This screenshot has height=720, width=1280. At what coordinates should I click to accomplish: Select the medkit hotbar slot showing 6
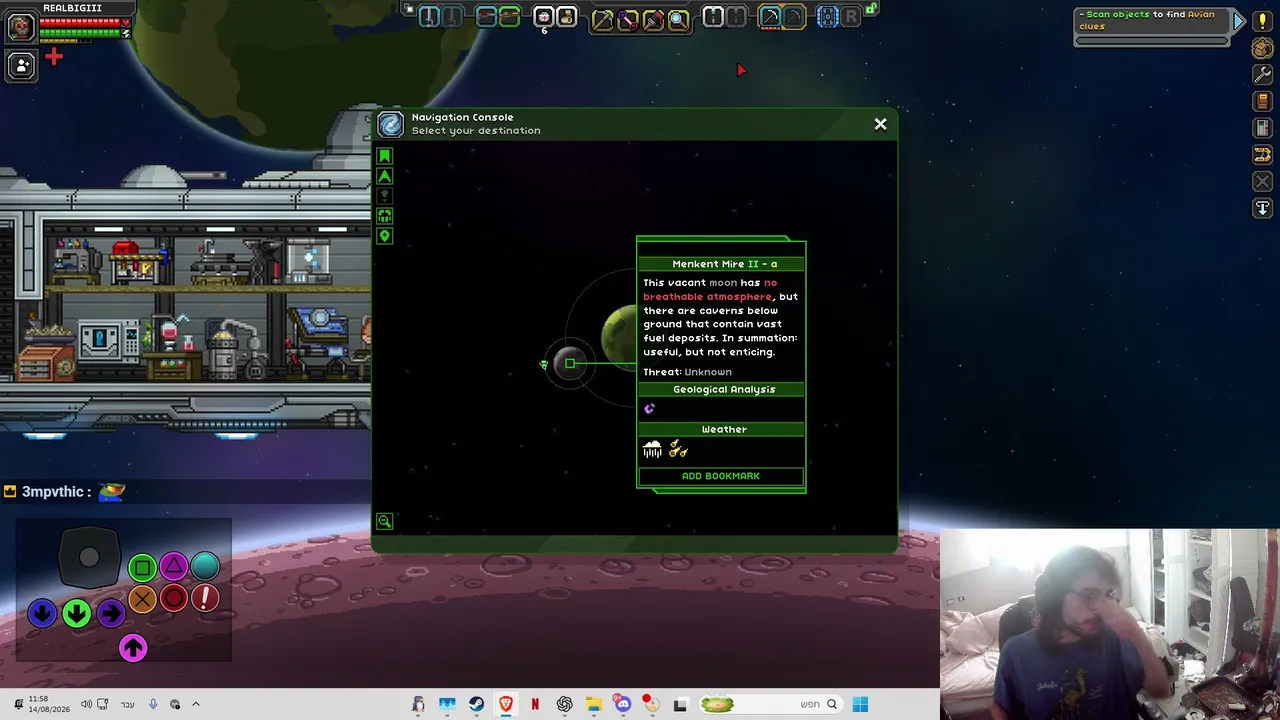tap(543, 17)
